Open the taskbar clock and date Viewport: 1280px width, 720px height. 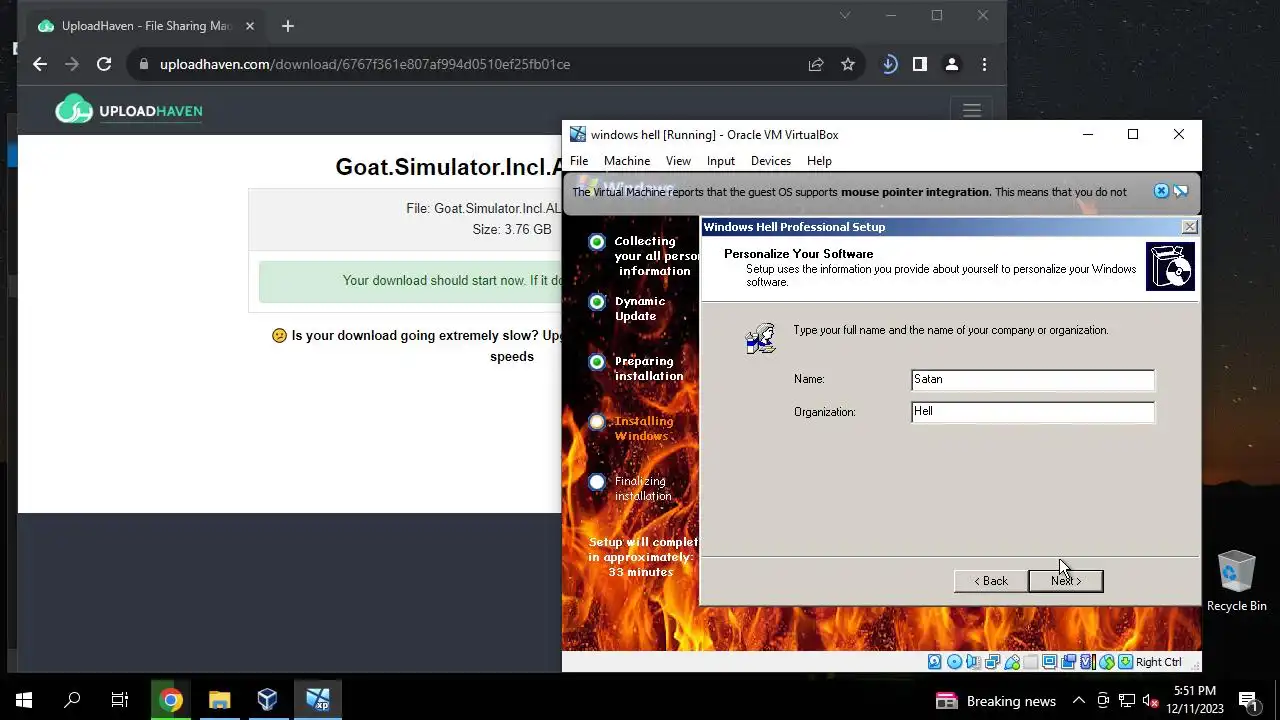click(x=1195, y=700)
